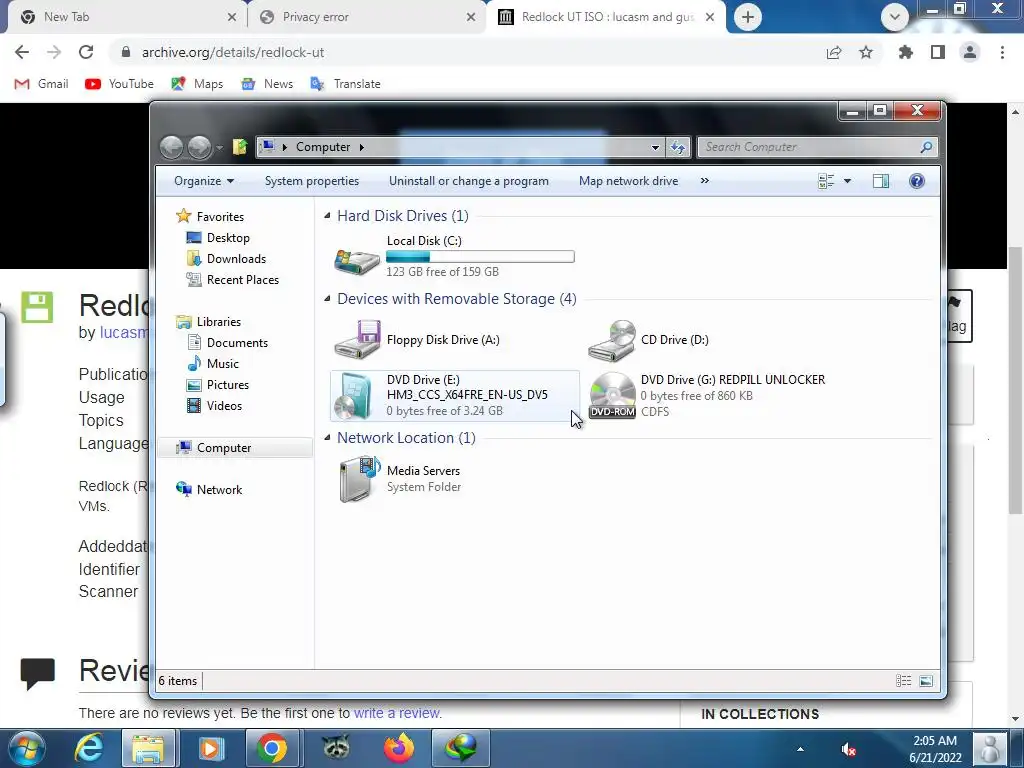Show hidden system tray icons arrow
Image resolution: width=1024 pixels, height=768 pixels.
tap(800, 749)
